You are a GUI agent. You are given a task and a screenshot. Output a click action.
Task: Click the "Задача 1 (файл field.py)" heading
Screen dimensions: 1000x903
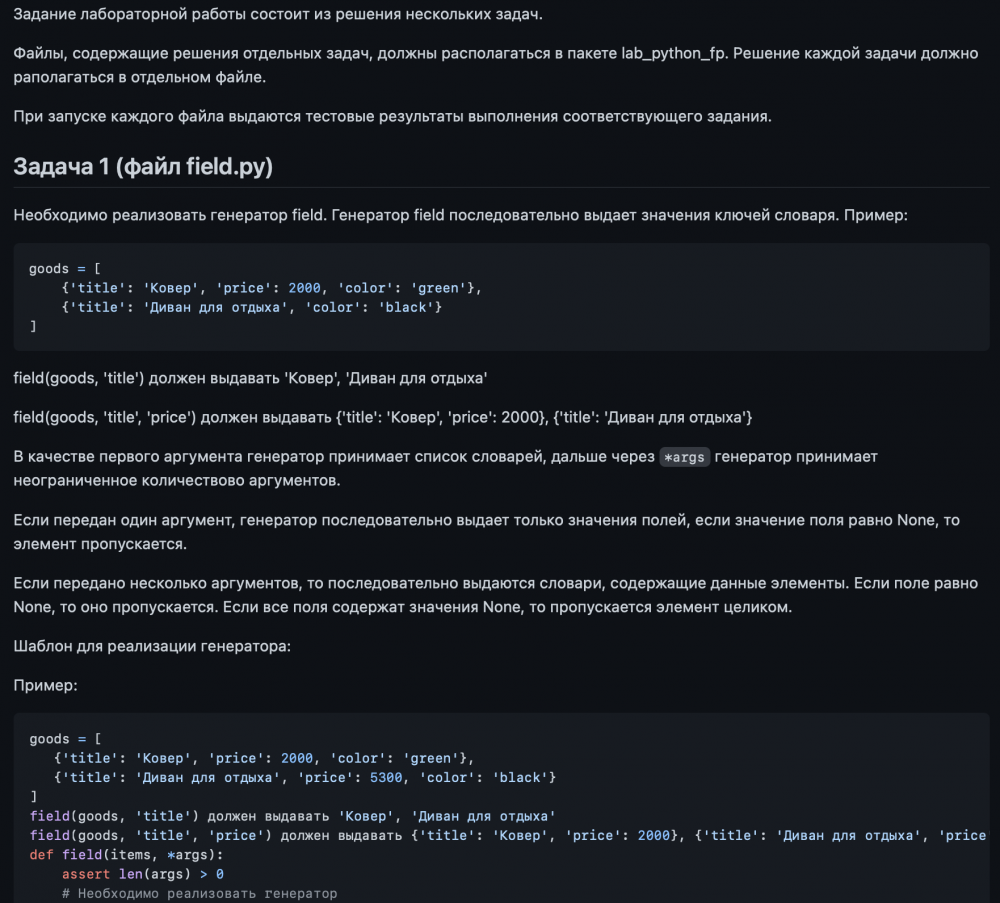(143, 166)
